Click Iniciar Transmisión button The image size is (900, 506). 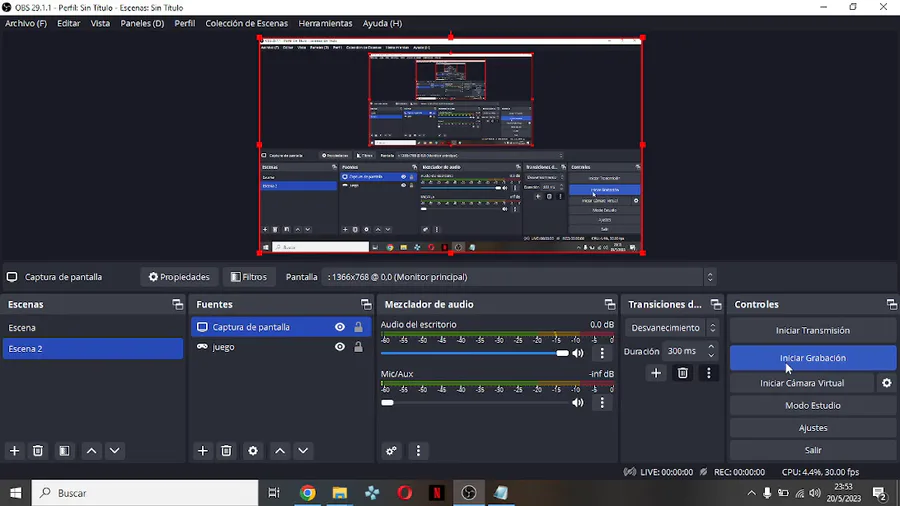click(x=813, y=330)
